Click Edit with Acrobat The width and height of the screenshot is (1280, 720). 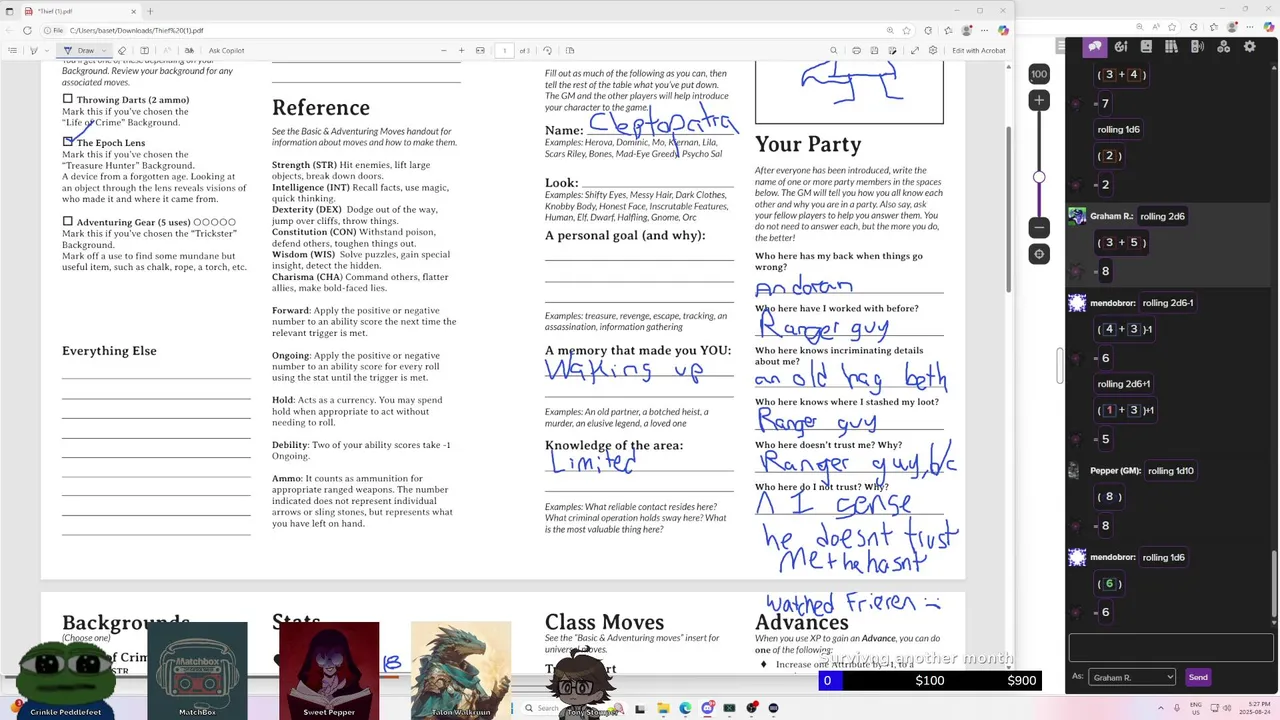[979, 50]
